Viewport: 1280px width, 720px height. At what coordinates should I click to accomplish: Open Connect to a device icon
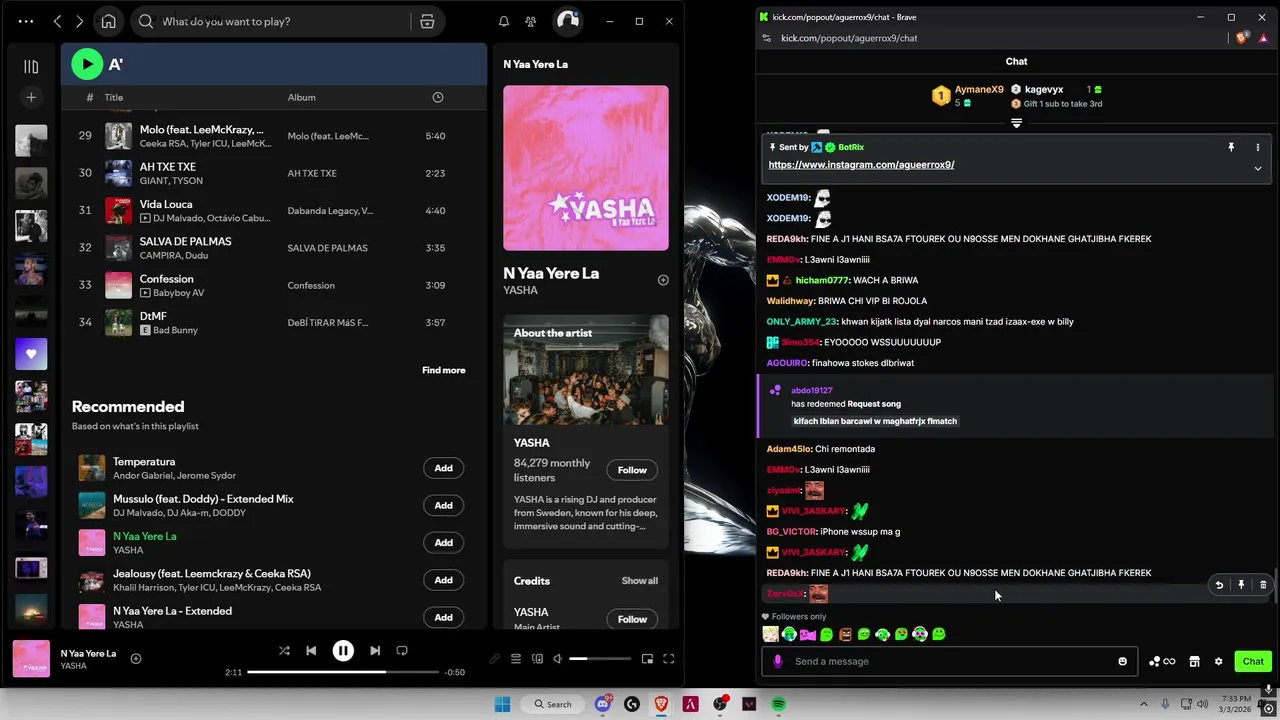pyautogui.click(x=537, y=659)
